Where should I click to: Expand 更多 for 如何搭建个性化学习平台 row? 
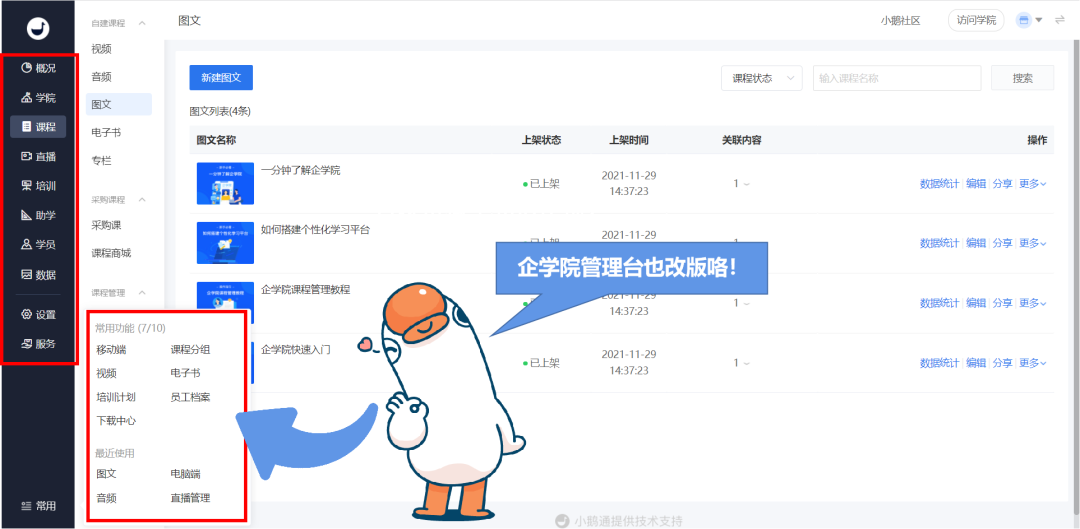(x=1032, y=243)
